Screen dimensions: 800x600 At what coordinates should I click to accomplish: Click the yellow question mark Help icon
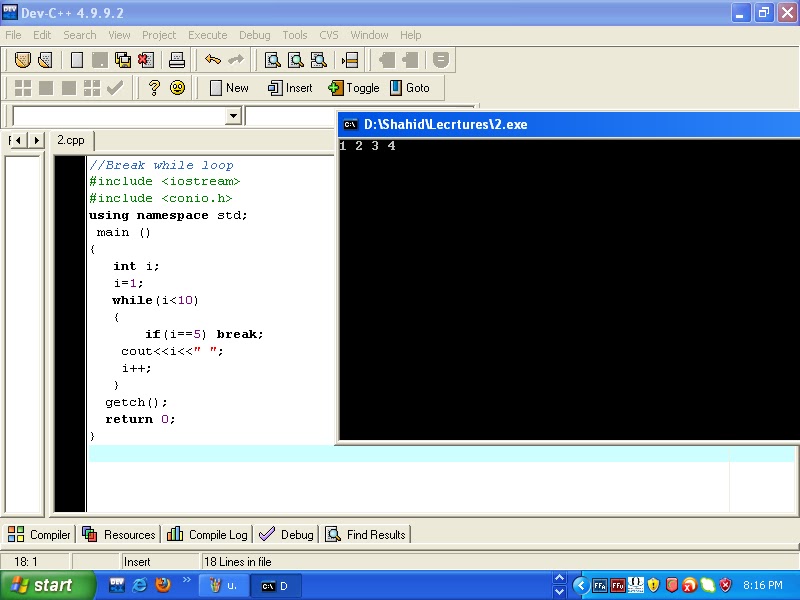pyautogui.click(x=154, y=88)
